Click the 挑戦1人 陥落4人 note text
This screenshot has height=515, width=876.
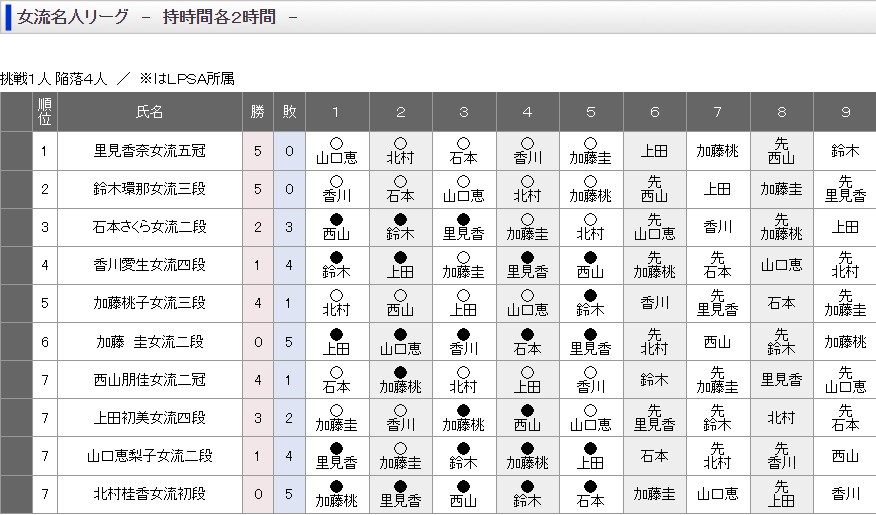pos(54,79)
